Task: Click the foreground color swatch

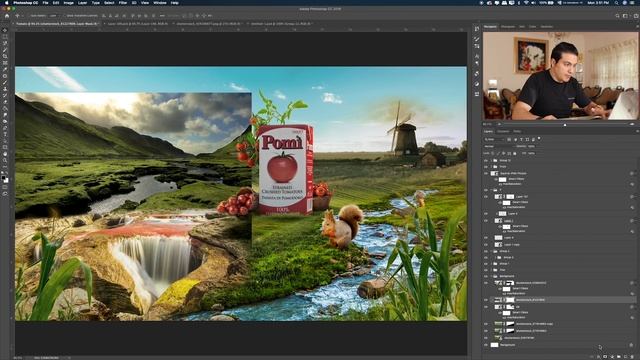Action: coord(4,178)
